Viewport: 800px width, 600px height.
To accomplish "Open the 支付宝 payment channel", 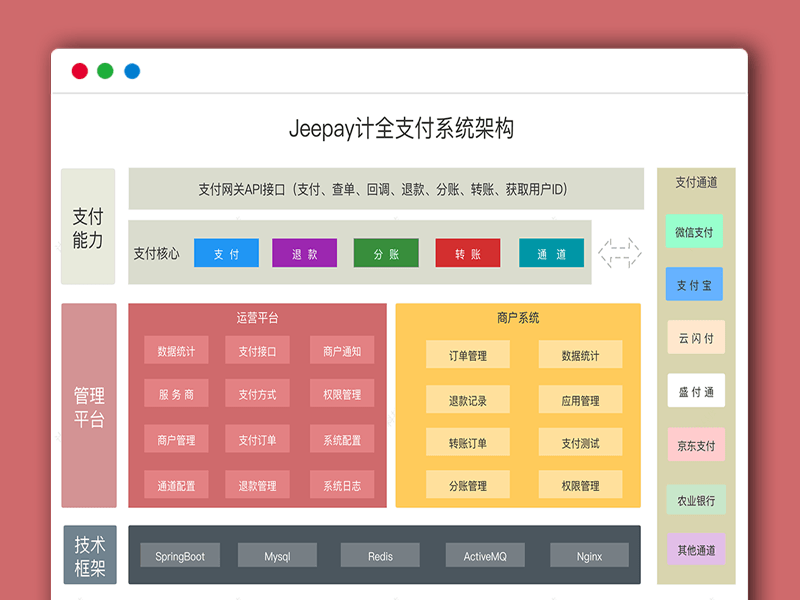I will [696, 284].
